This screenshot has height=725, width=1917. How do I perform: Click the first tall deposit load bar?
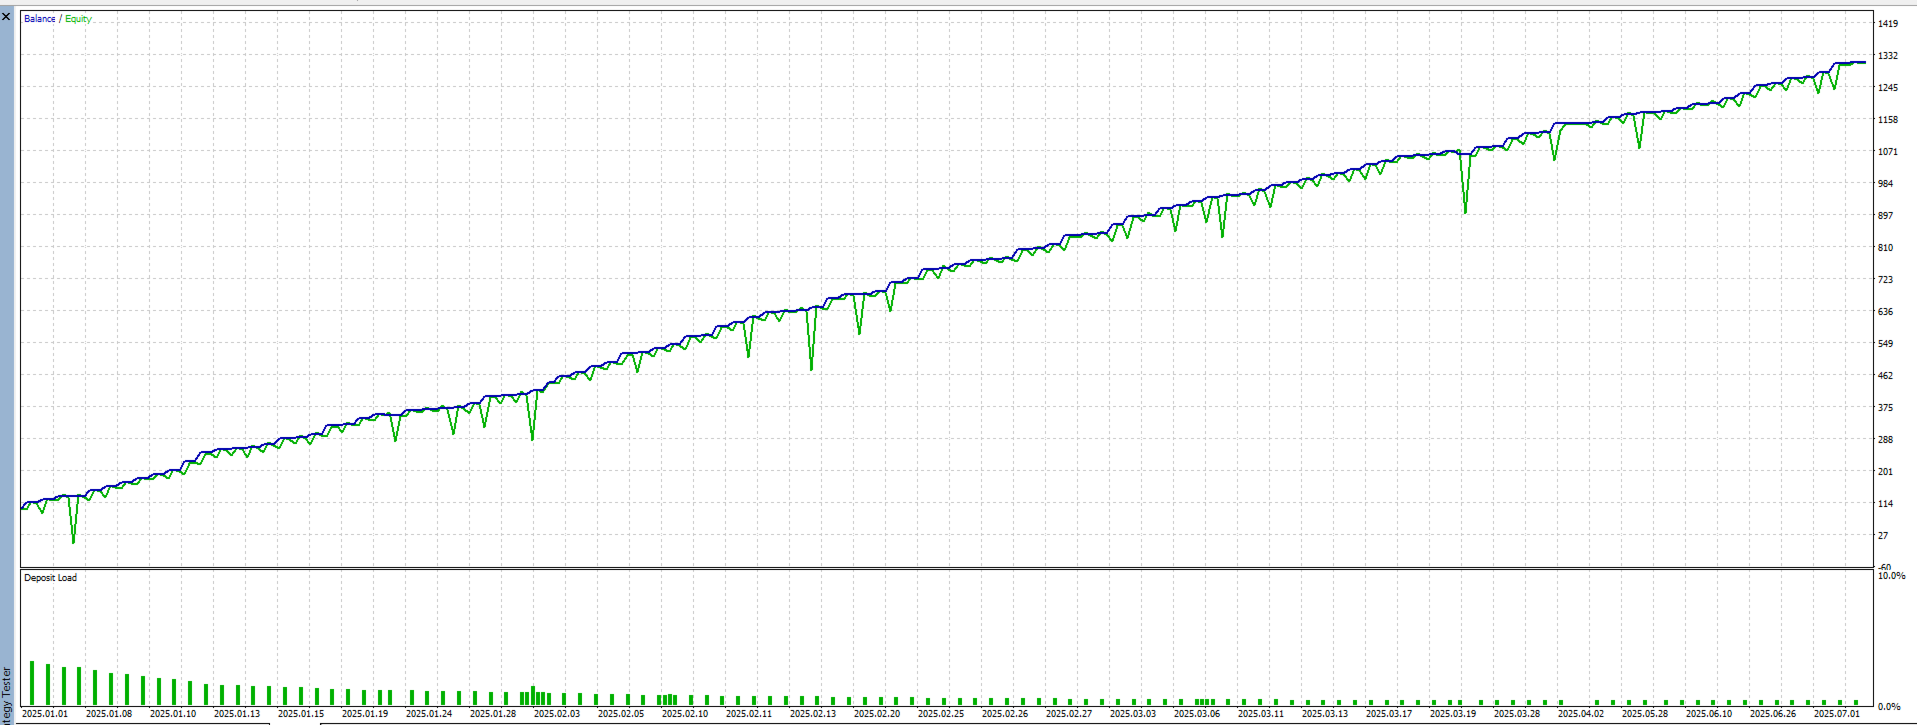[32, 683]
